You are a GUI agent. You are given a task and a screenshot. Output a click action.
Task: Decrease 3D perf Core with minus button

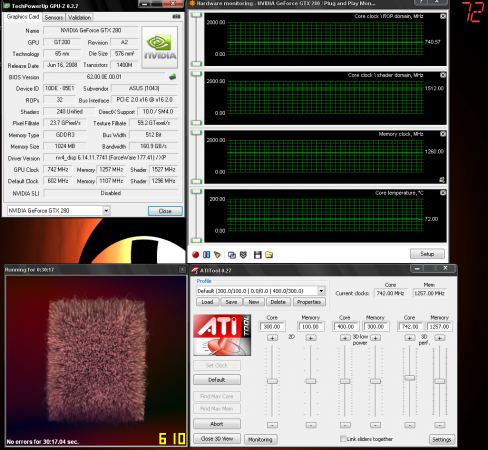pyautogui.click(x=410, y=425)
